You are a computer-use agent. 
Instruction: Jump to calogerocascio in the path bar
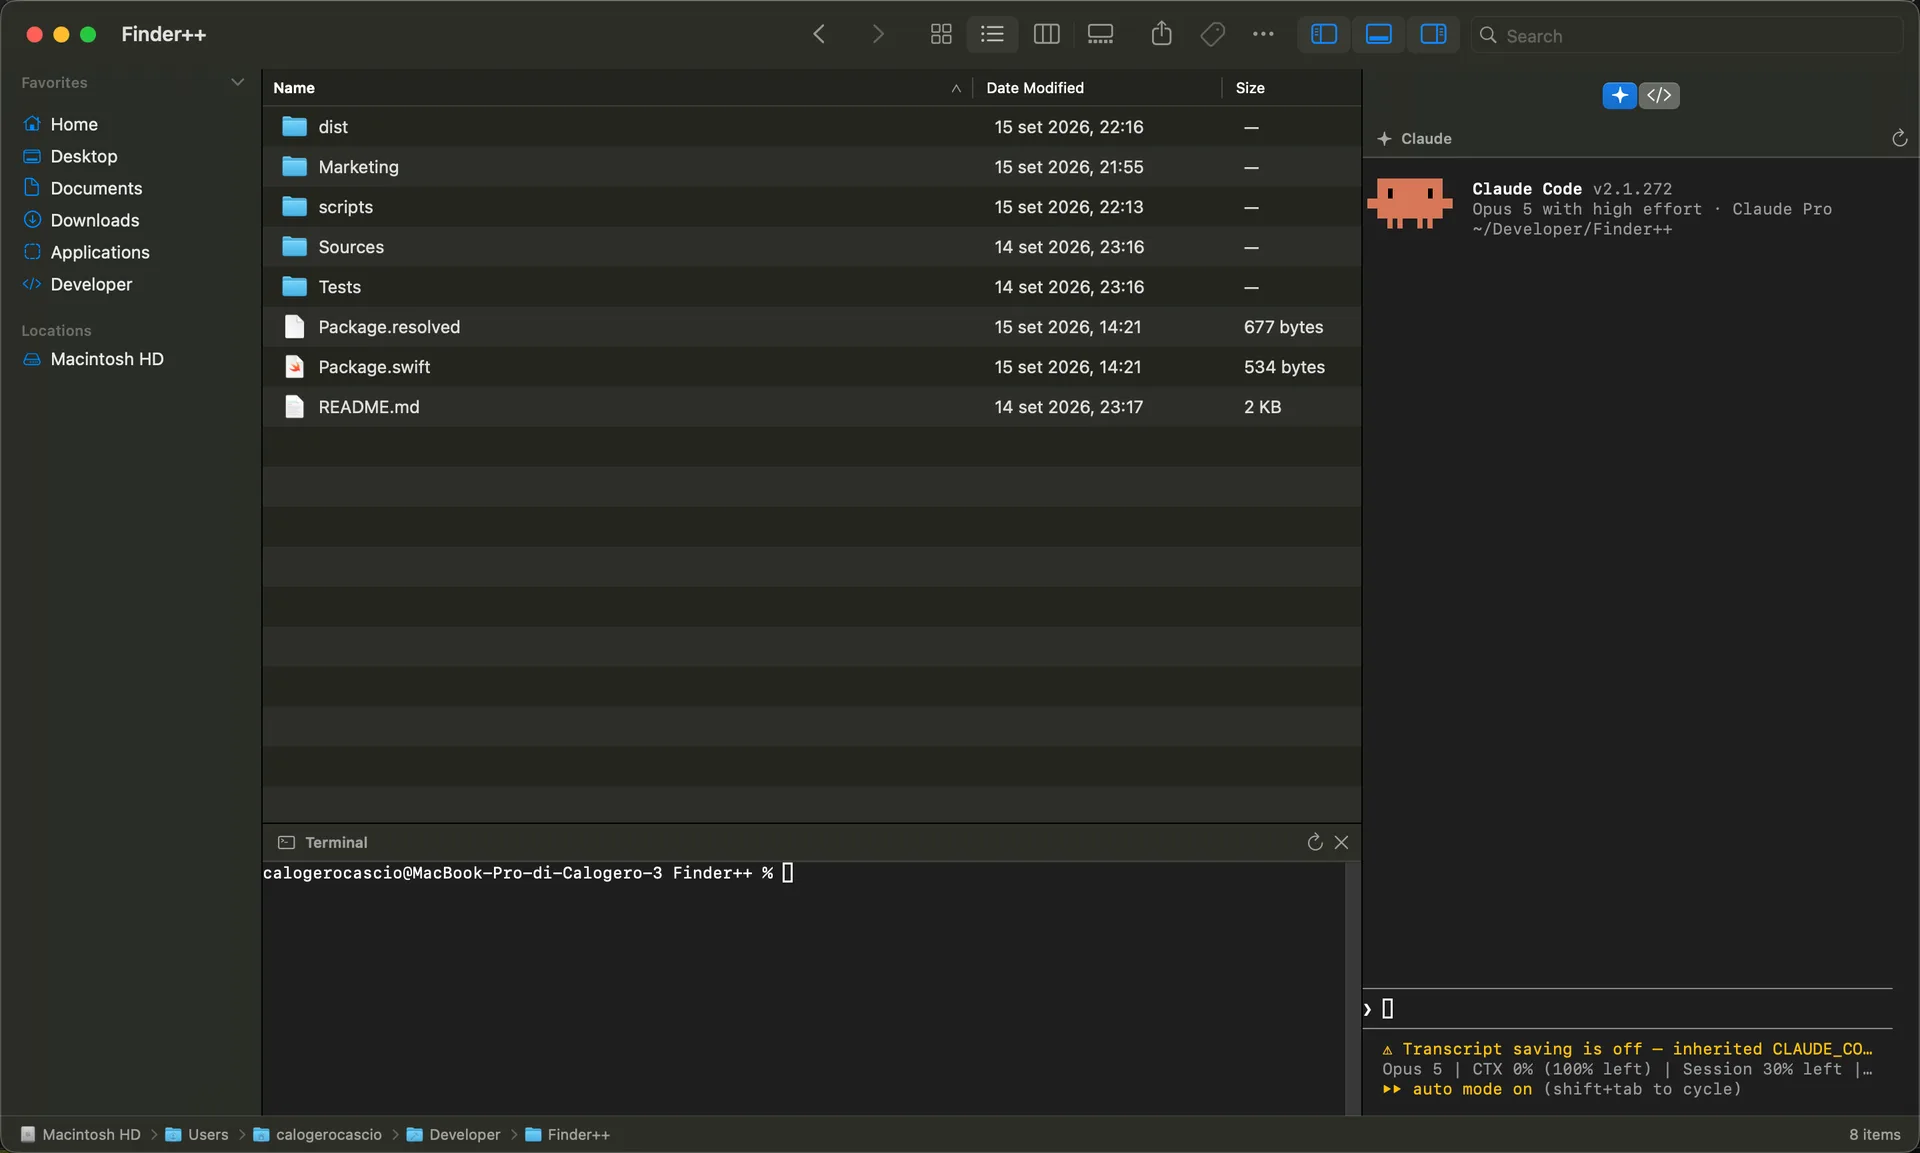tap(318, 1134)
